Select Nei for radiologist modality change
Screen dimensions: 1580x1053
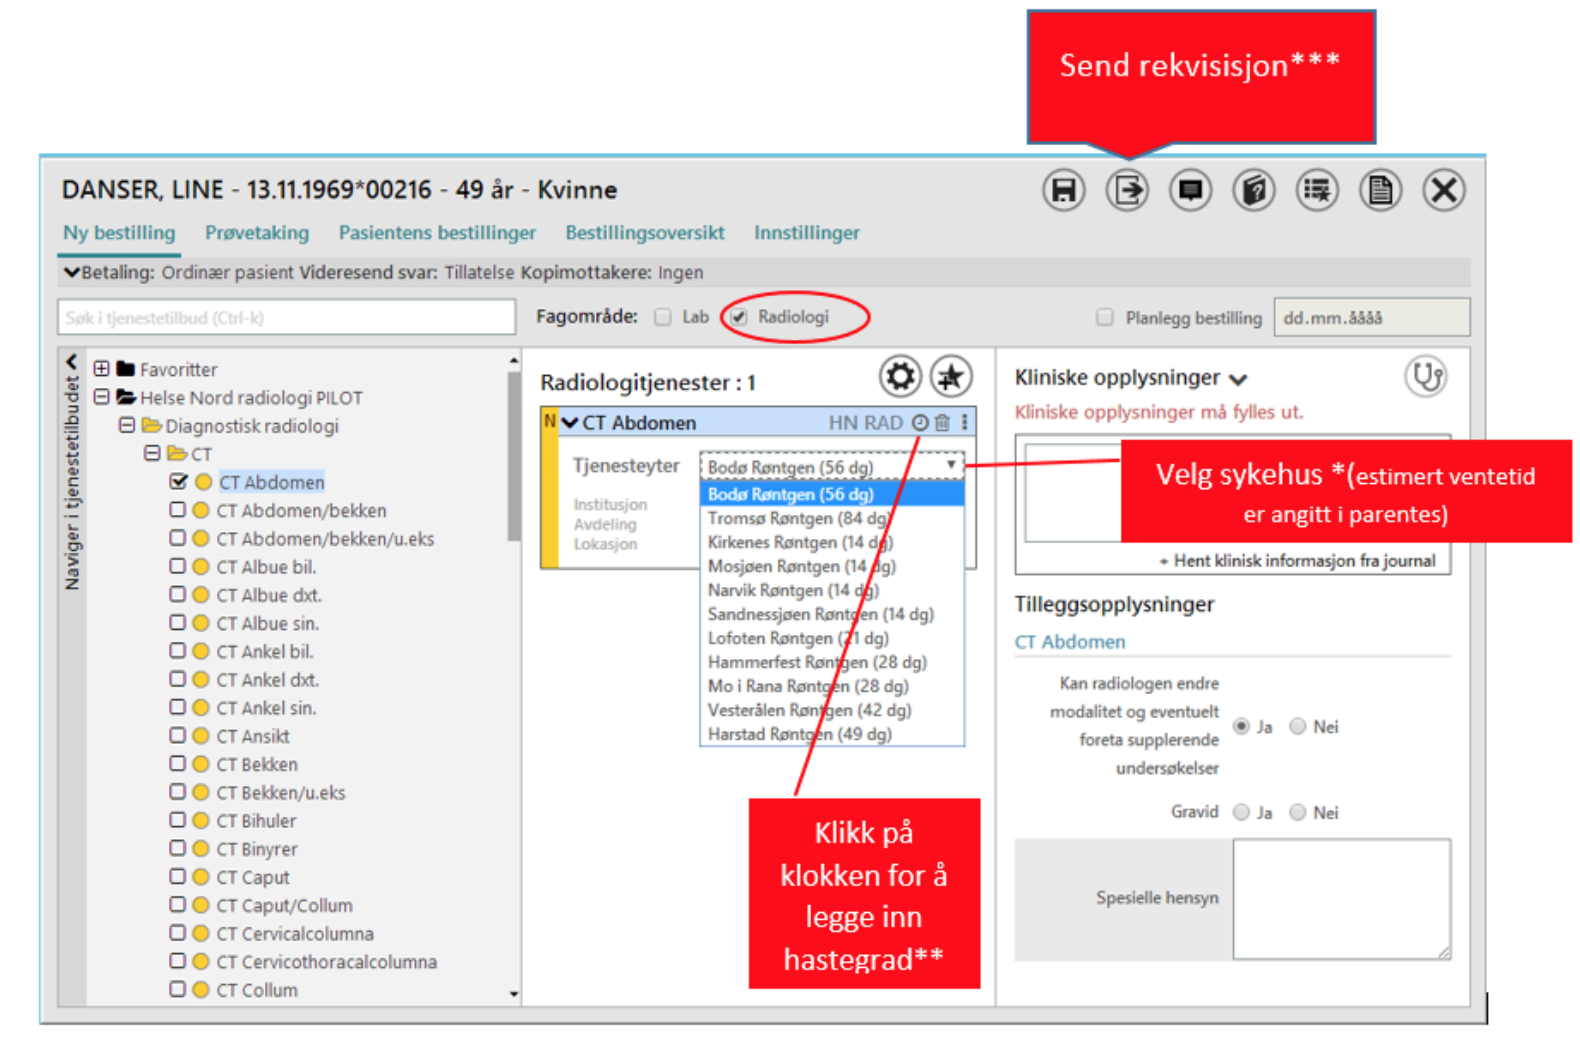[1298, 726]
